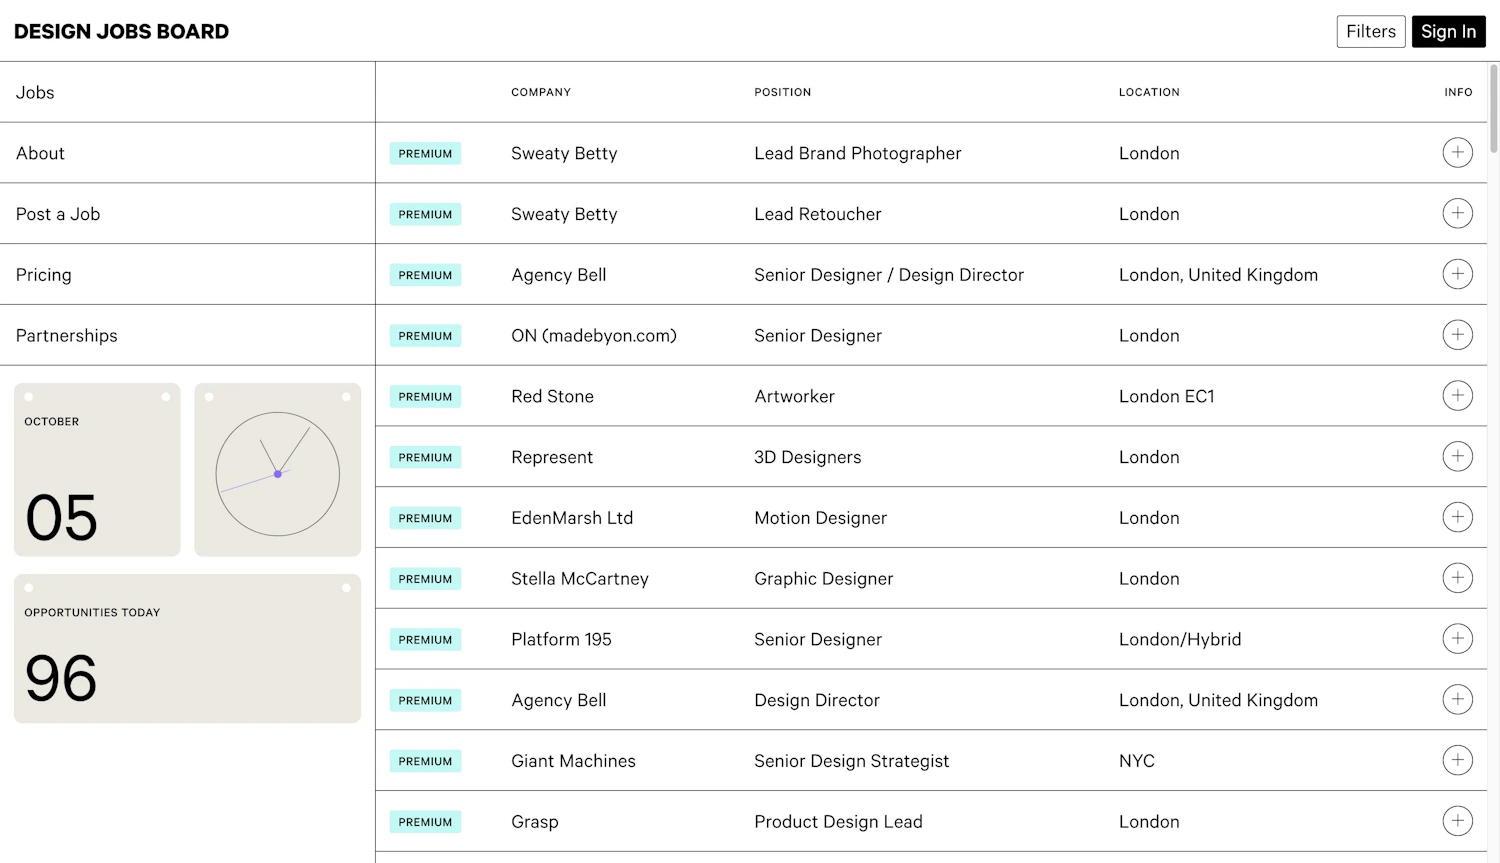Select Jobs in the left navigation
This screenshot has width=1500, height=863.
coord(34,92)
